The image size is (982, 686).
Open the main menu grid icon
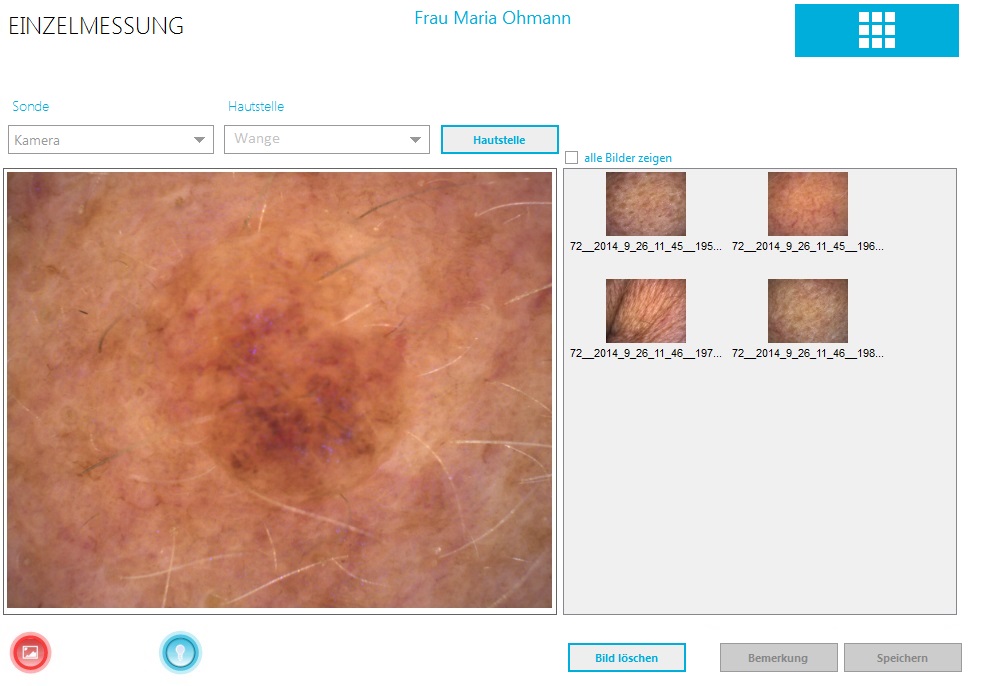[x=876, y=30]
